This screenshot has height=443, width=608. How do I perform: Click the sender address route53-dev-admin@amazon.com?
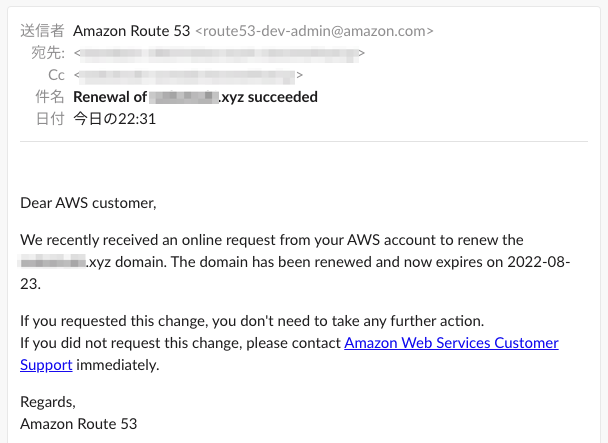pos(314,31)
